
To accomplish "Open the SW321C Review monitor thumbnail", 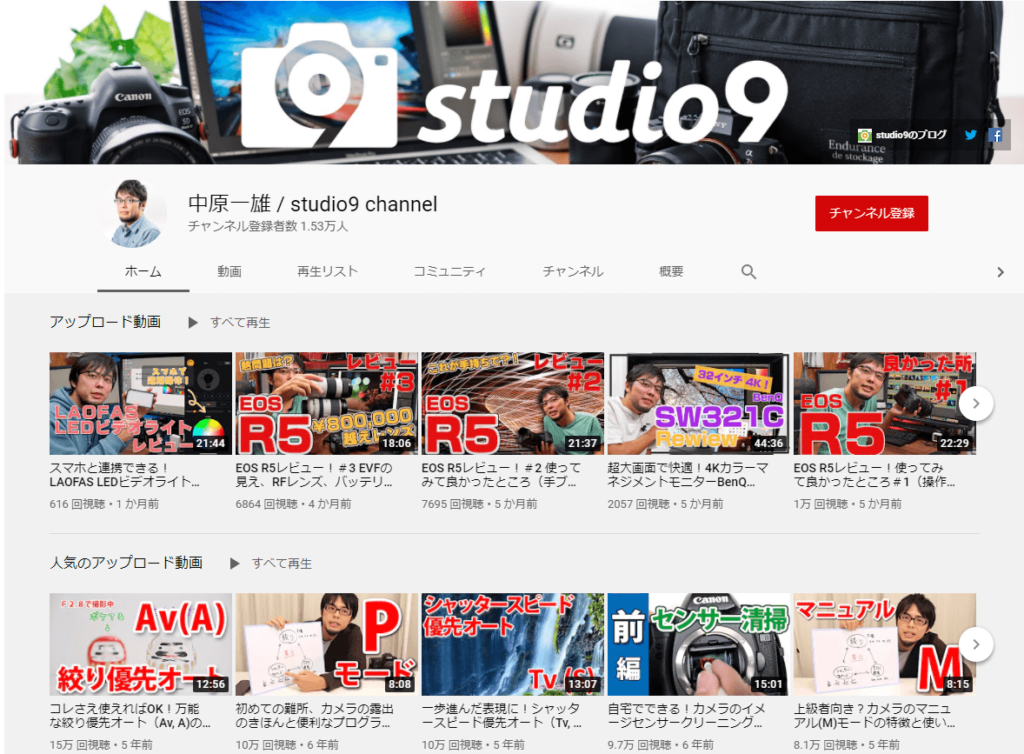I will pos(698,403).
